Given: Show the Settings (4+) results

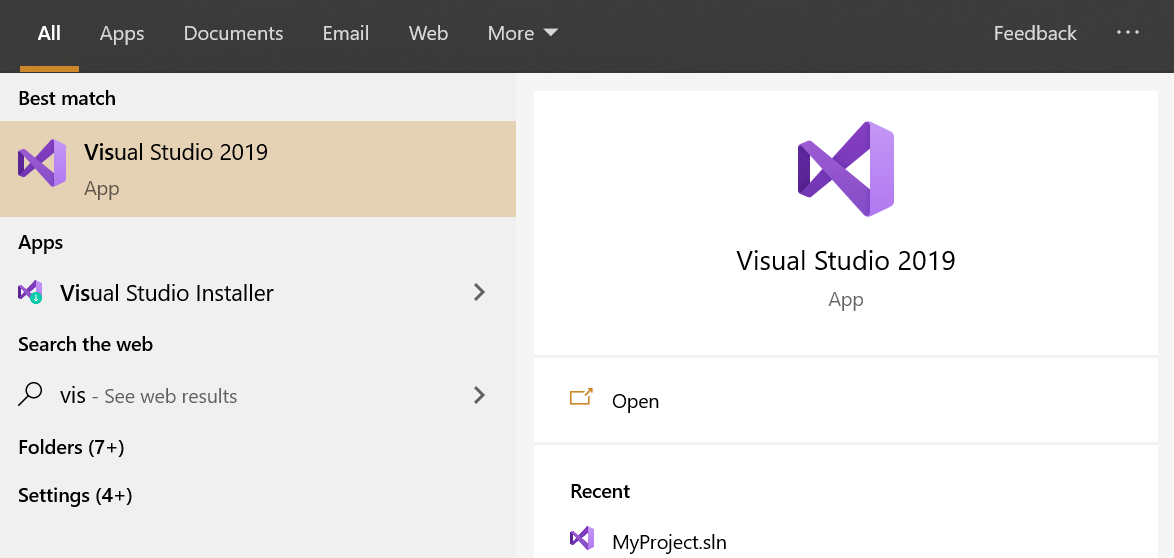Looking at the screenshot, I should point(75,495).
